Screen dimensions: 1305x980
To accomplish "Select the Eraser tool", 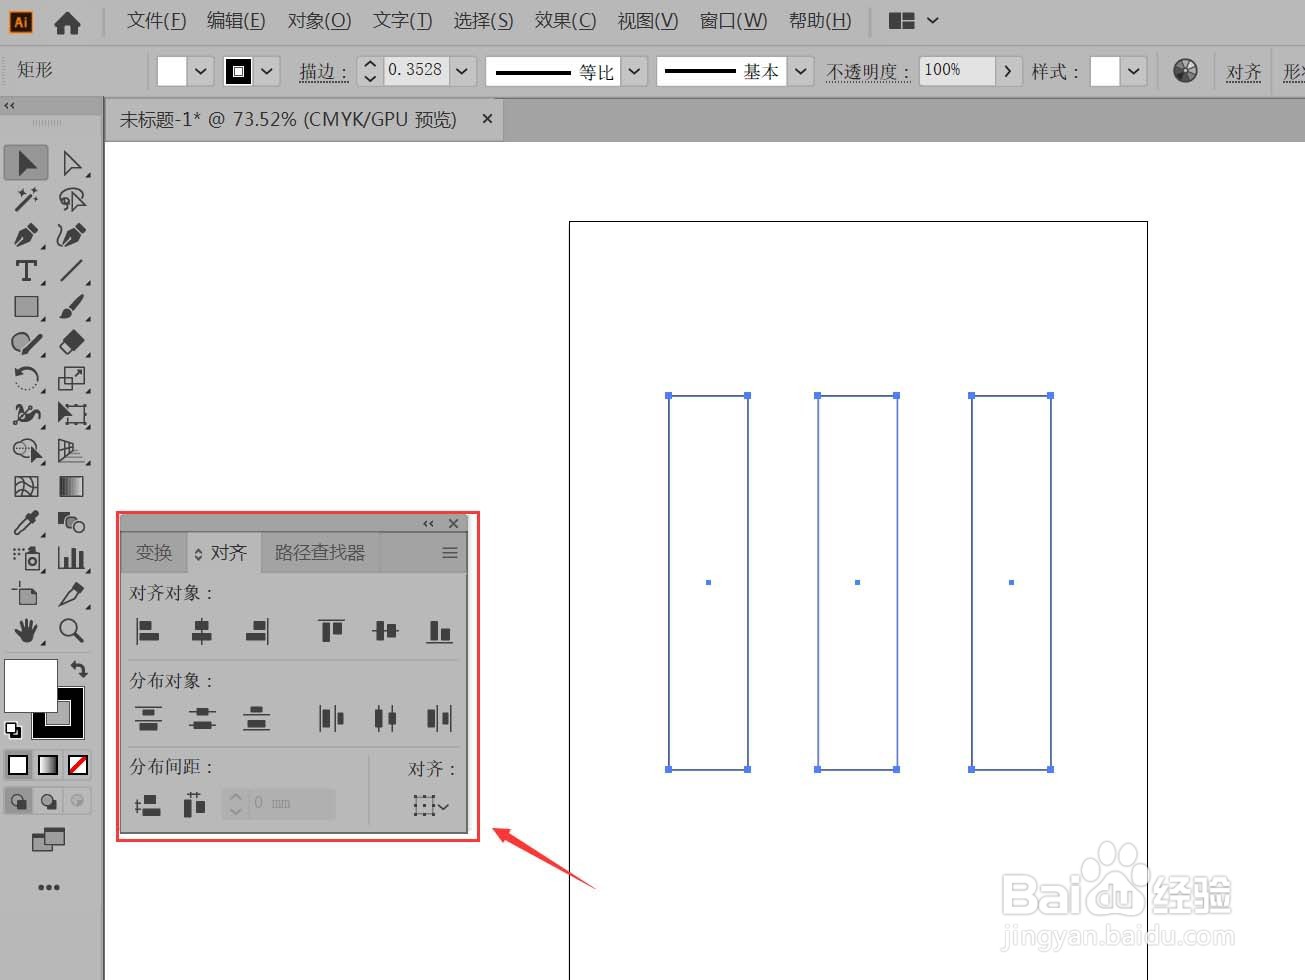I will (x=71, y=343).
